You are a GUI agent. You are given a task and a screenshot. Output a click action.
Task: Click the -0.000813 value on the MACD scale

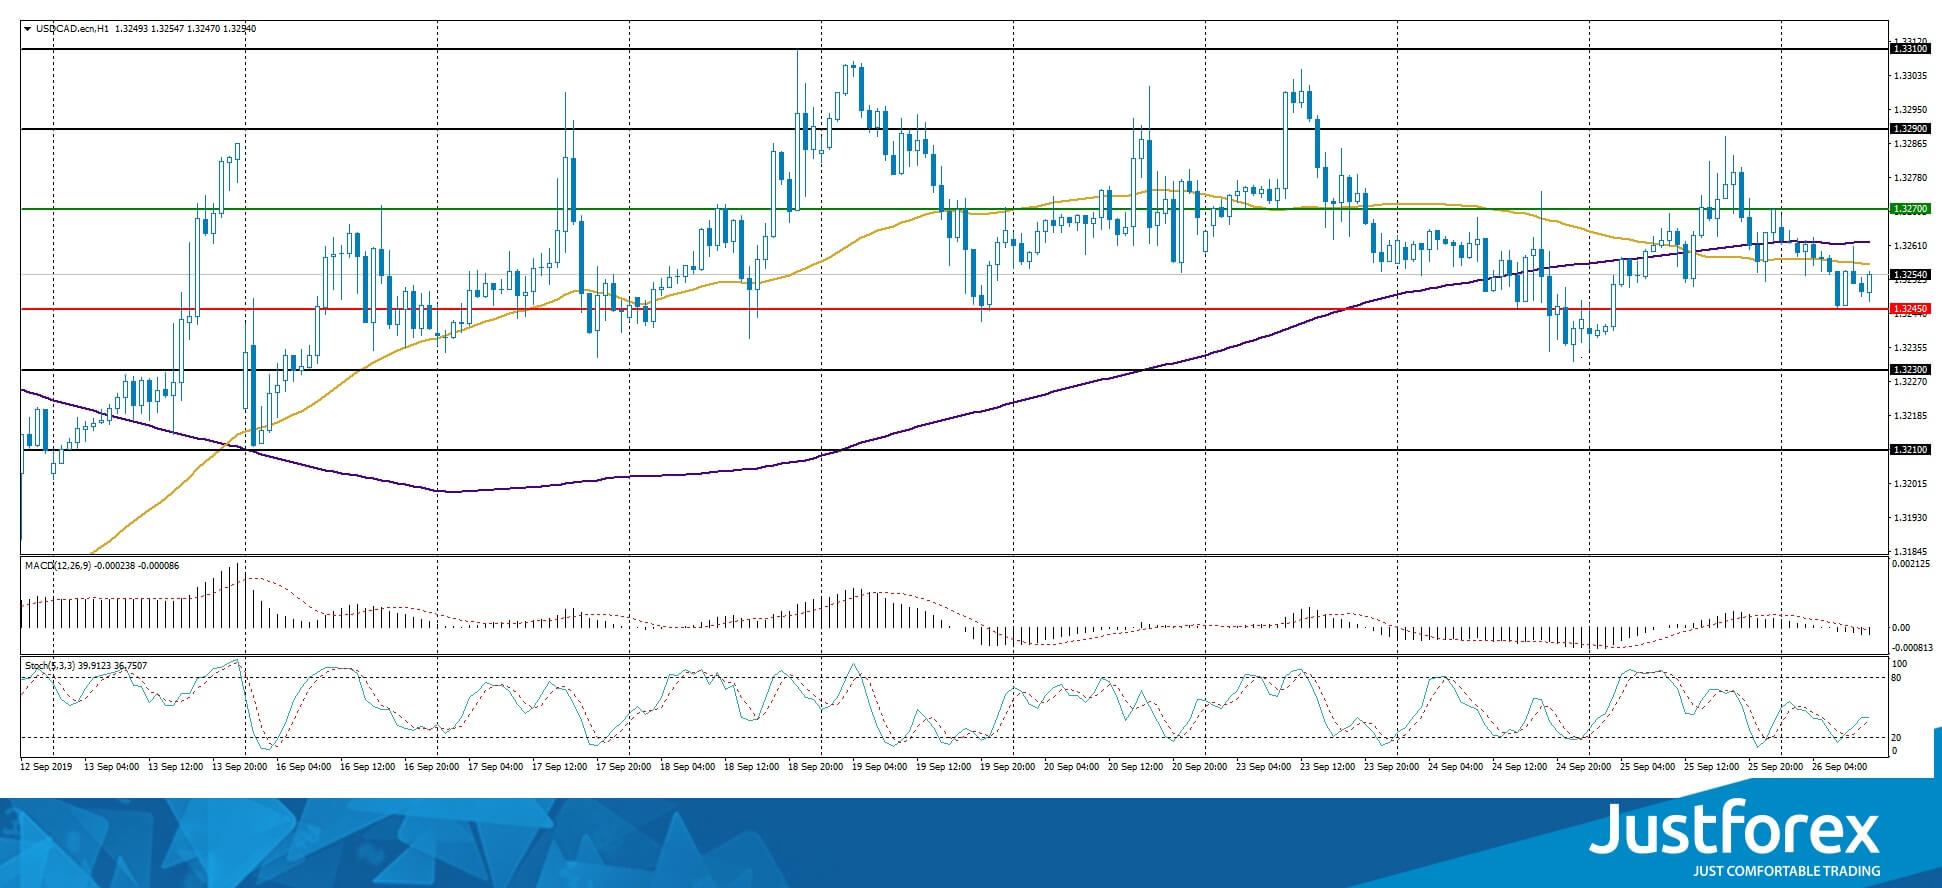(1912, 647)
